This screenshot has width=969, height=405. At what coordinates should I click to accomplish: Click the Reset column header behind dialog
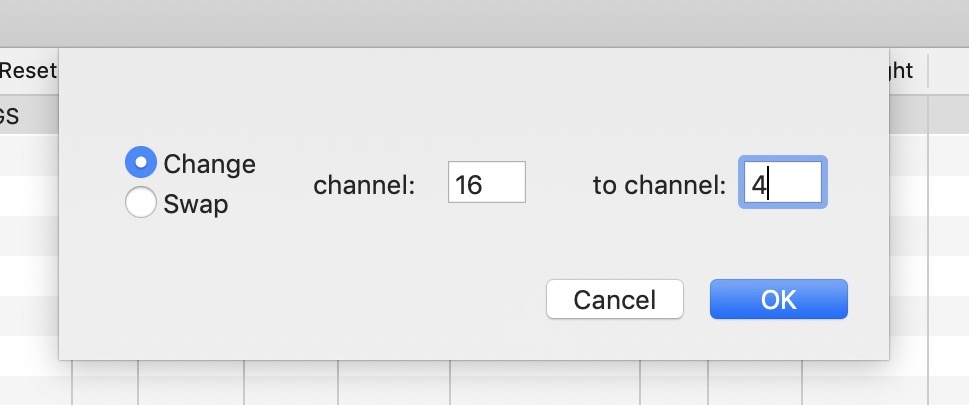pyautogui.click(x=28, y=71)
